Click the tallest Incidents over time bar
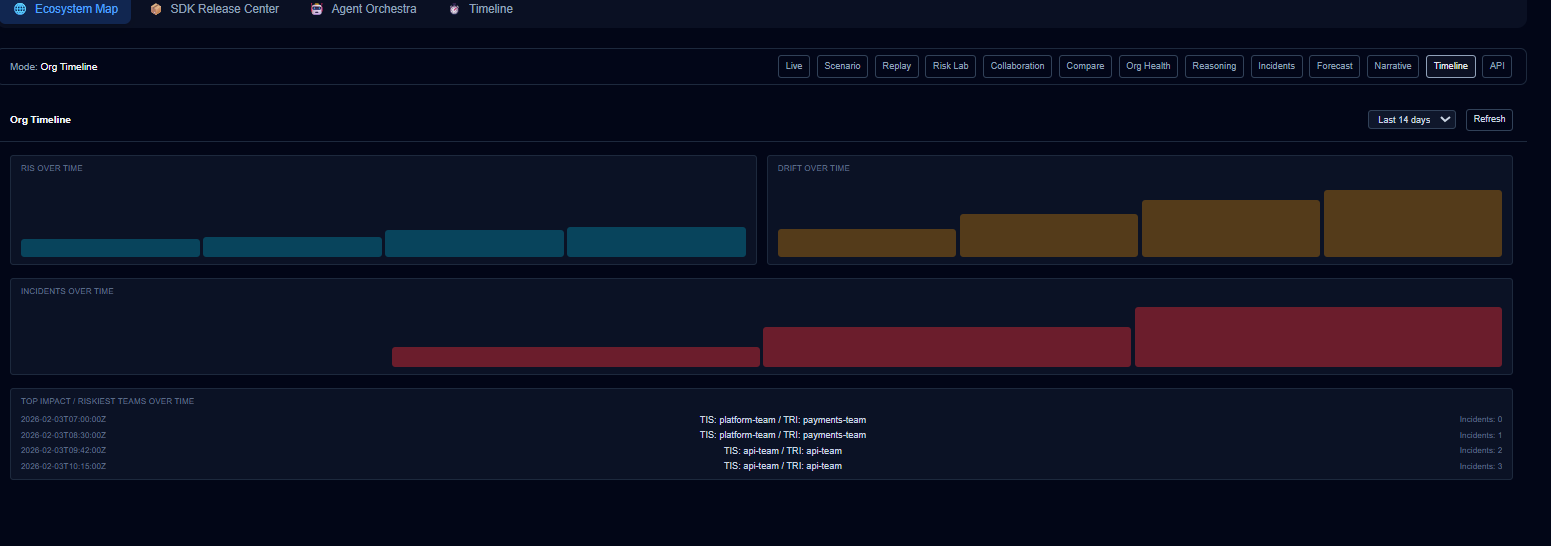The height and width of the screenshot is (546, 1551). tap(1318, 337)
